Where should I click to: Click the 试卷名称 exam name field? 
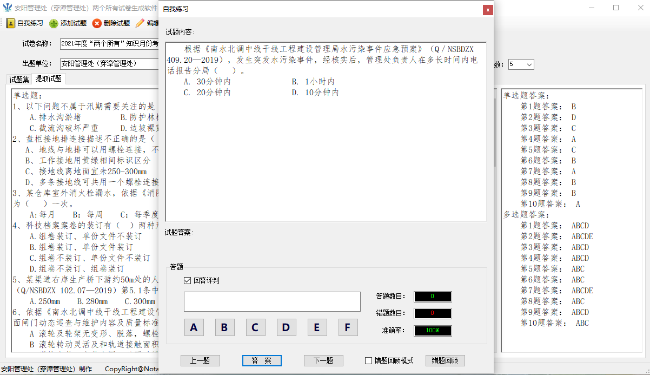click(109, 43)
